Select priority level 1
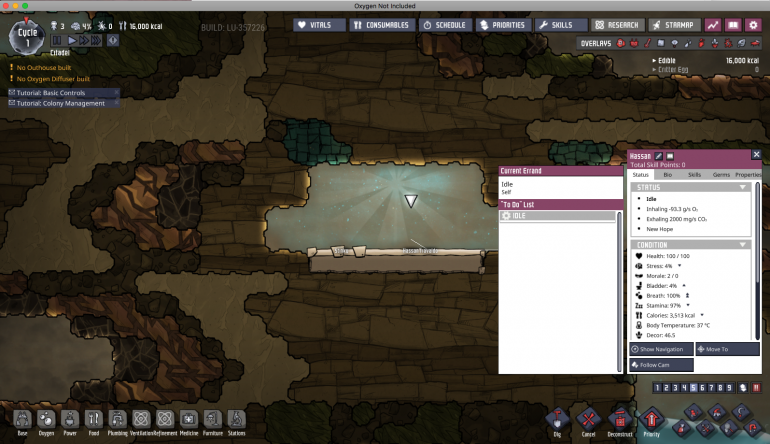This screenshot has width=770, height=444. 657,388
